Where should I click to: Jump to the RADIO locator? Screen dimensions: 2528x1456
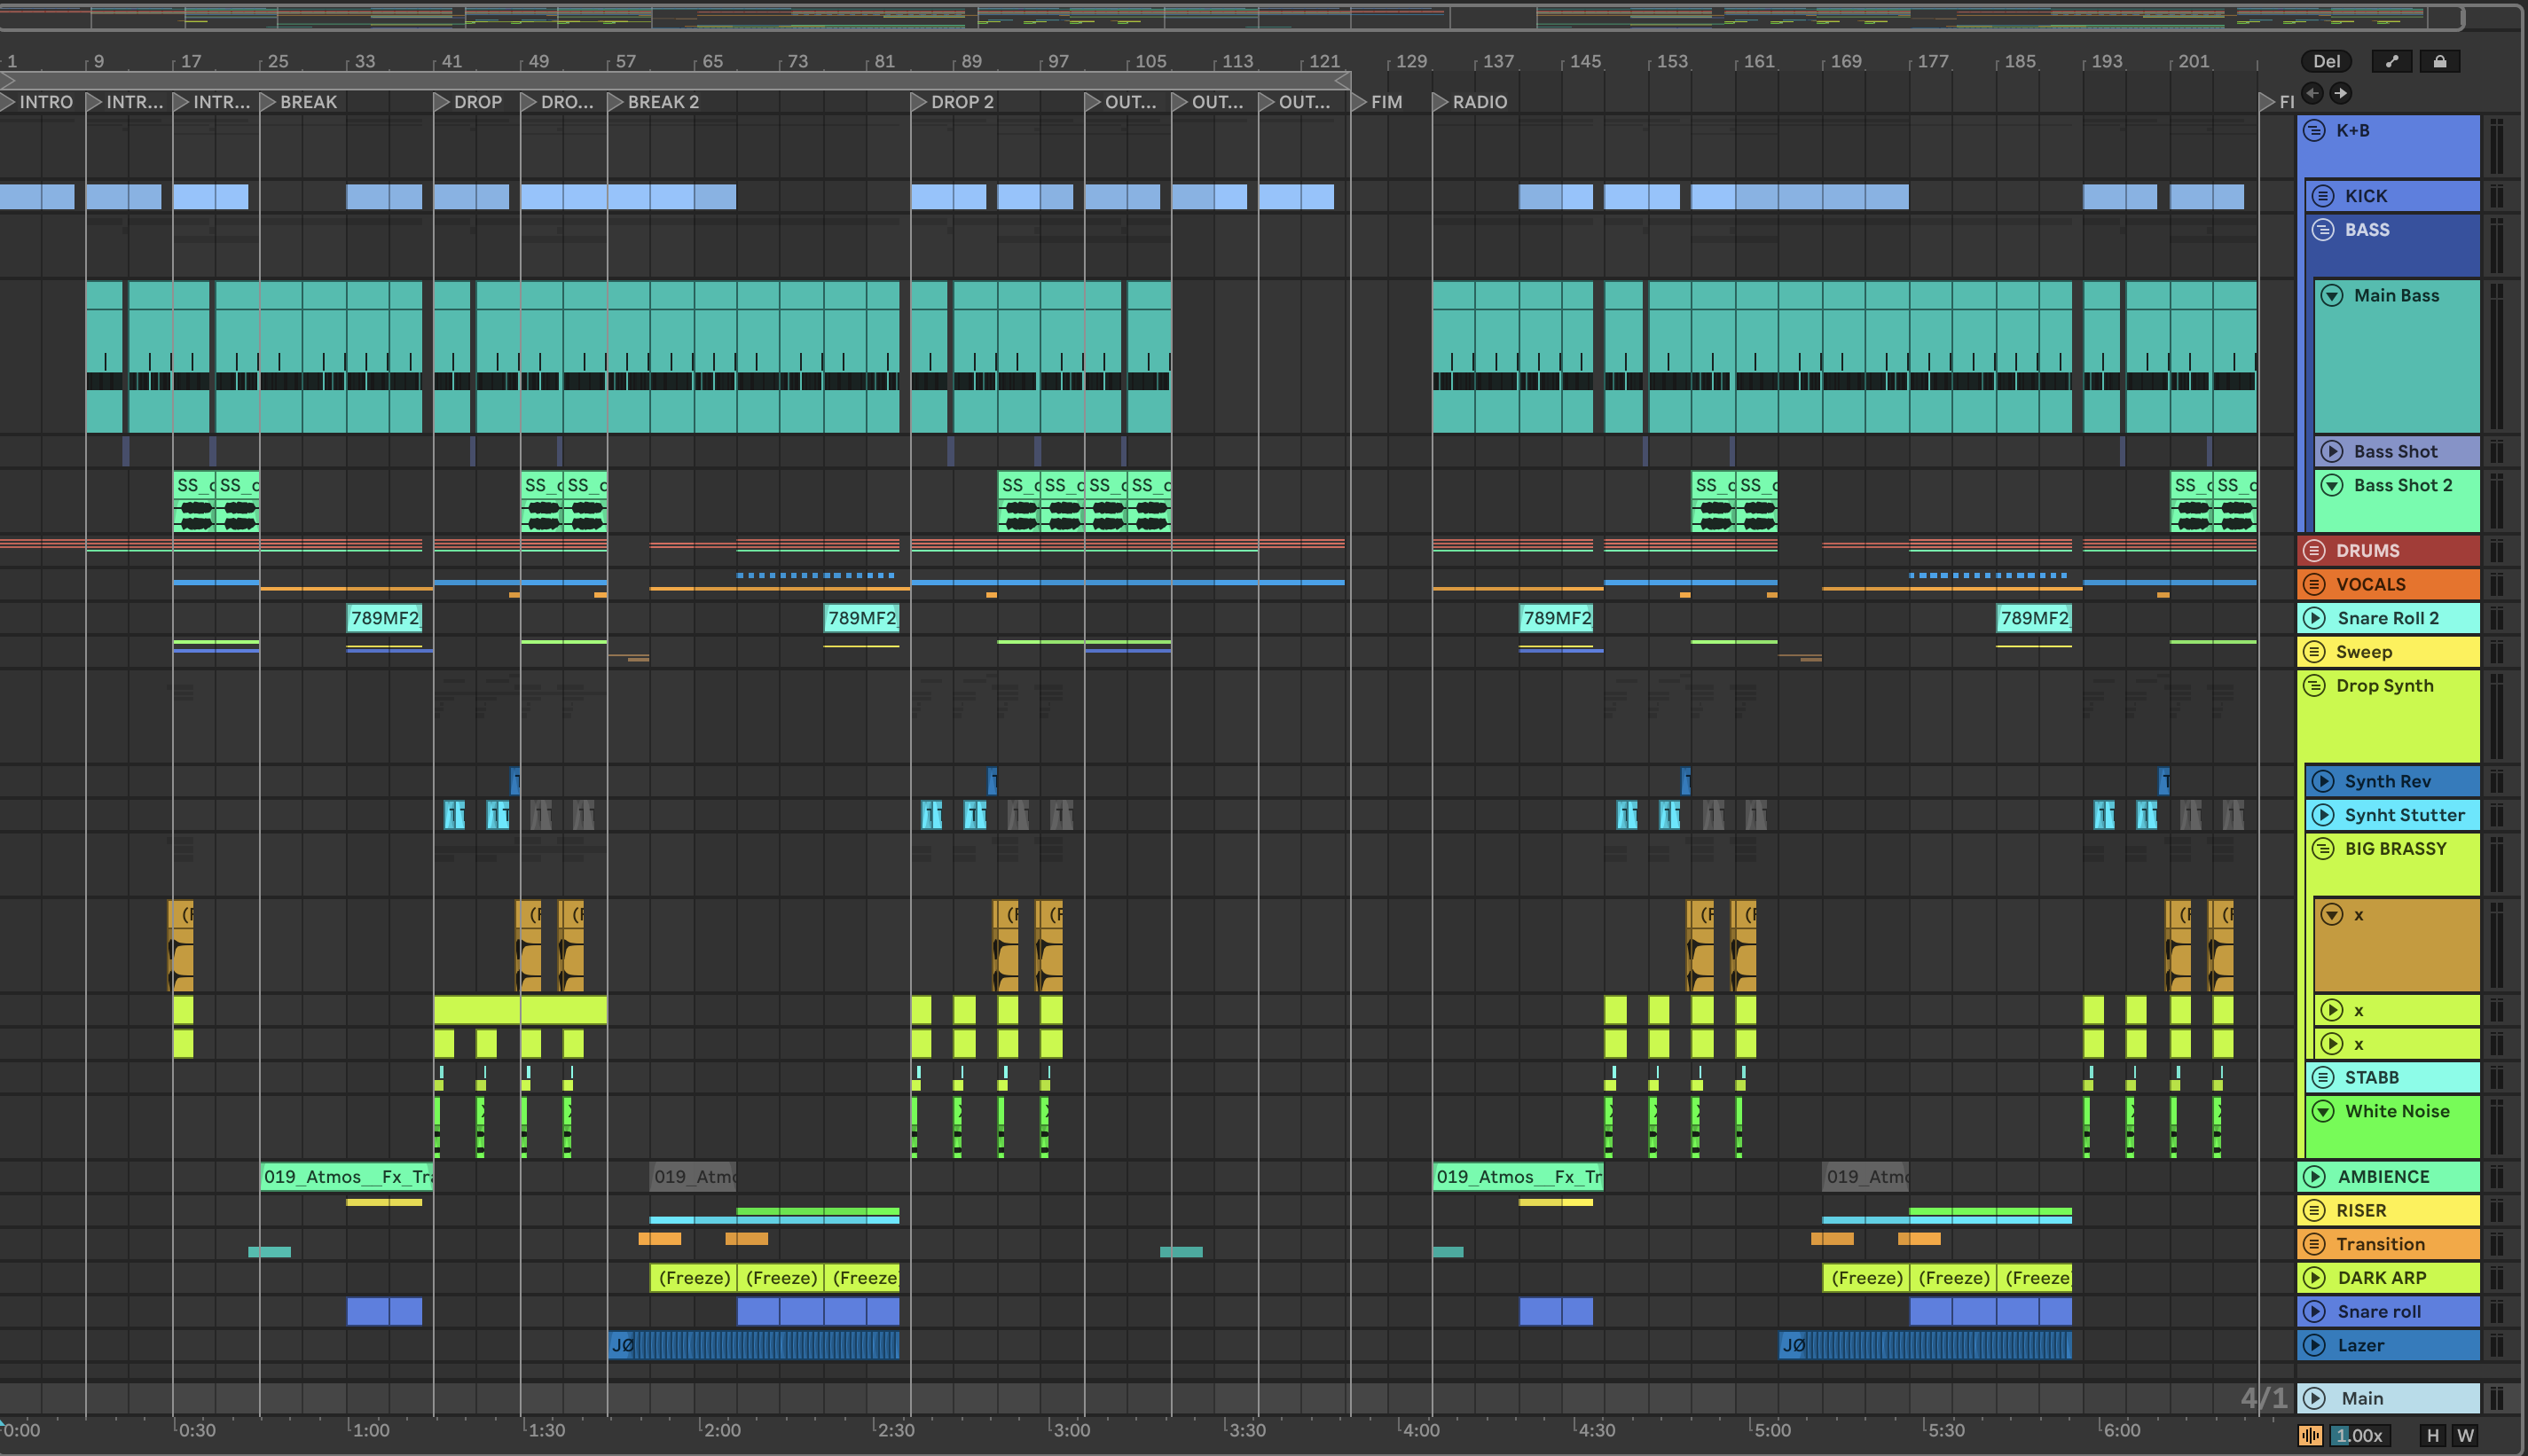(1440, 102)
